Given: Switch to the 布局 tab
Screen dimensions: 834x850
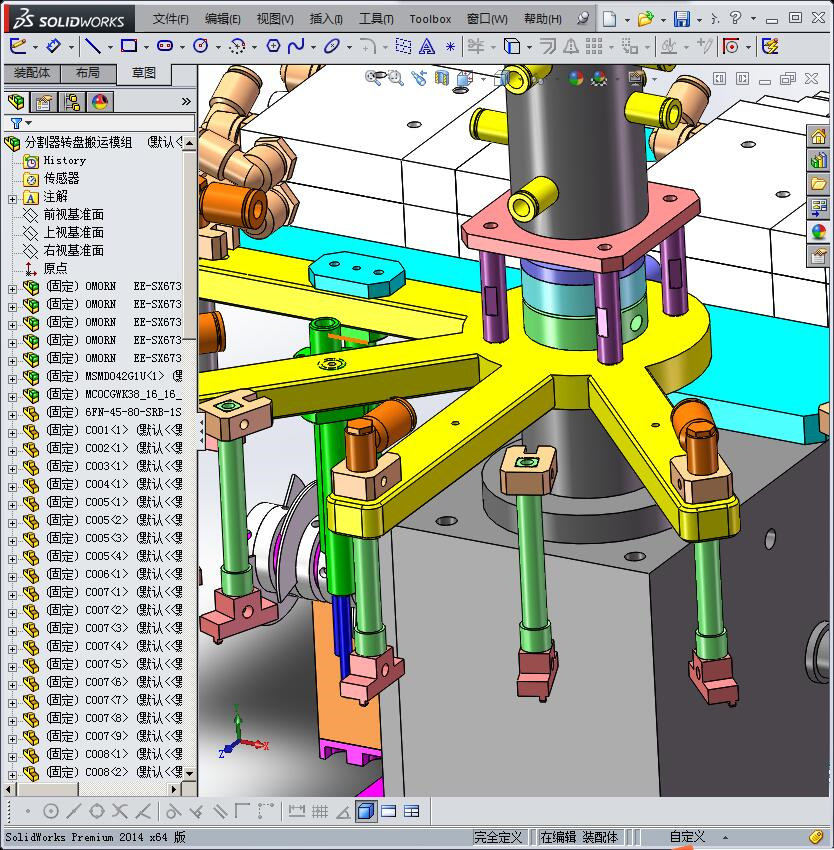Looking at the screenshot, I should pyautogui.click(x=88, y=73).
